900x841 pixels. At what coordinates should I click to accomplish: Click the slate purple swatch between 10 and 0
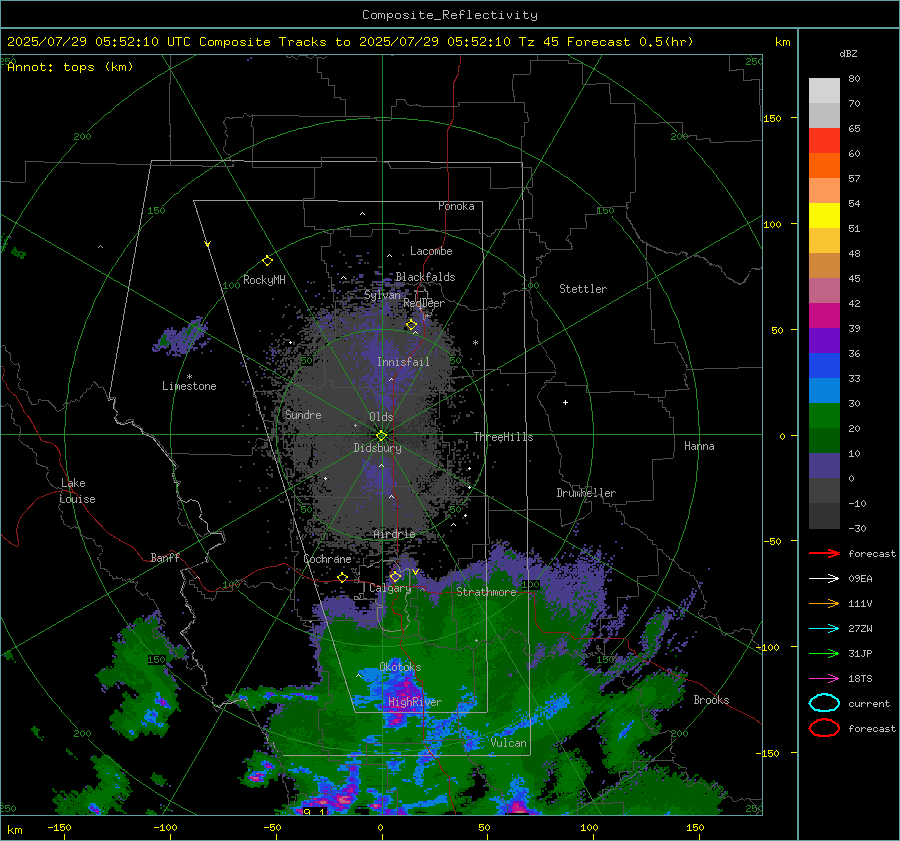tap(824, 466)
